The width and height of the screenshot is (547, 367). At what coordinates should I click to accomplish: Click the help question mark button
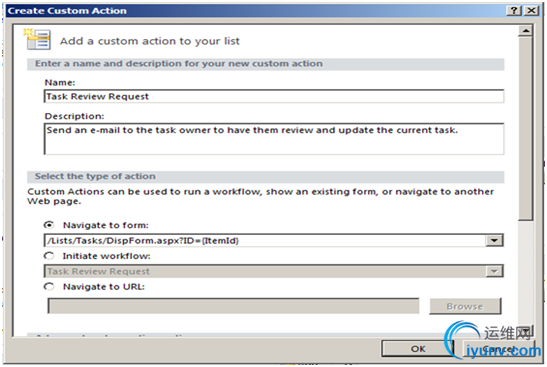click(x=514, y=10)
